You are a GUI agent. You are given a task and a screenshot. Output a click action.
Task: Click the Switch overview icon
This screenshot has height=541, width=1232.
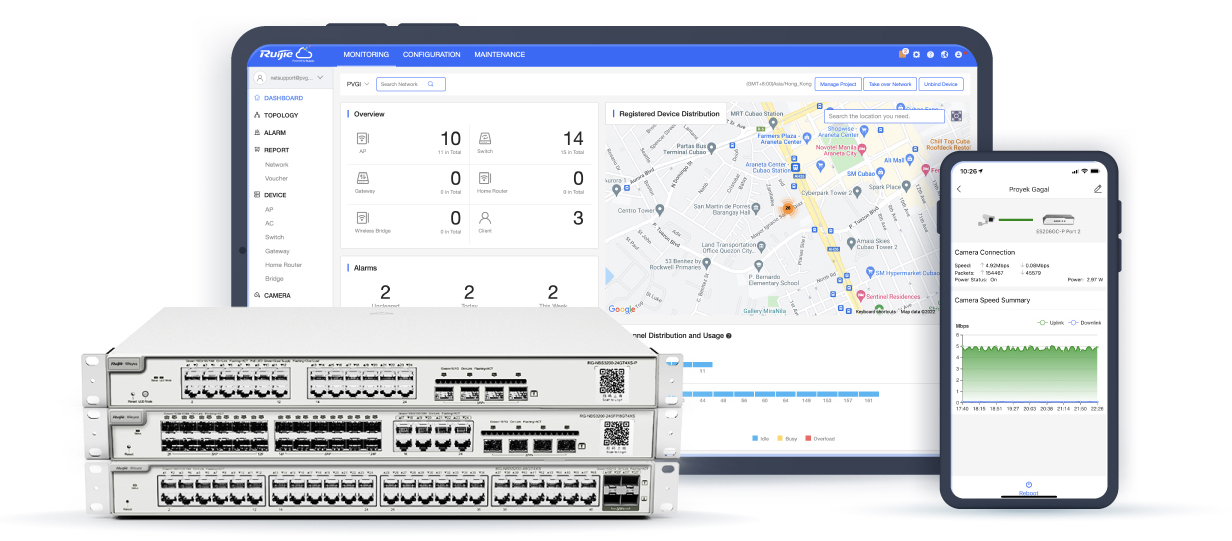[483, 139]
